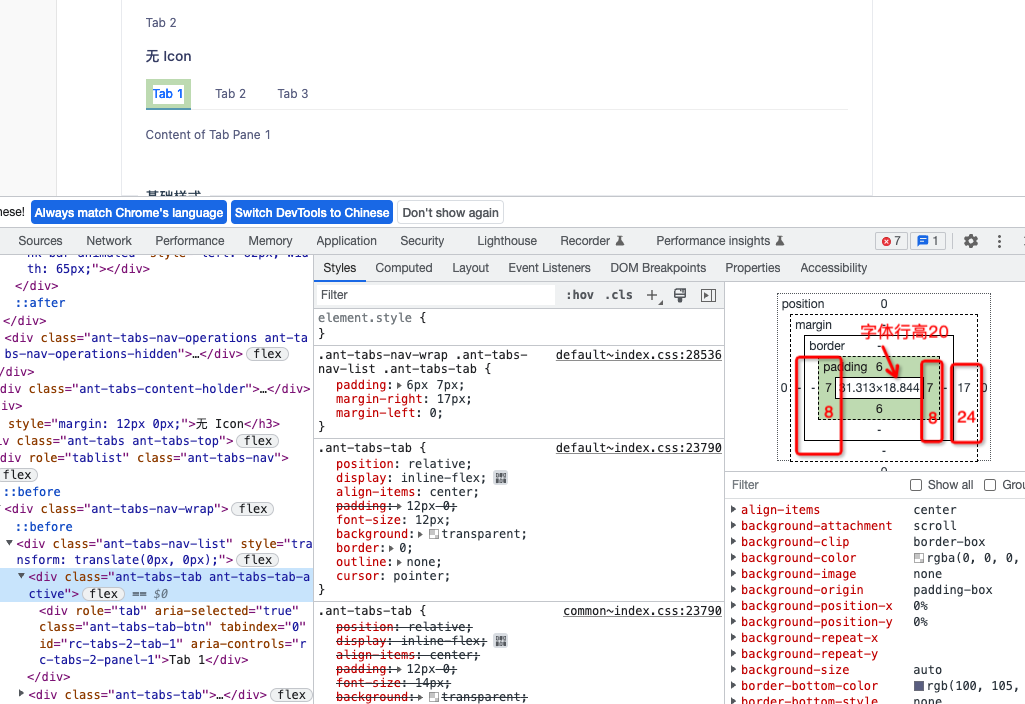This screenshot has height=704, width=1025.
Task: Click margin-right value 17 in box model
Action: [964, 388]
